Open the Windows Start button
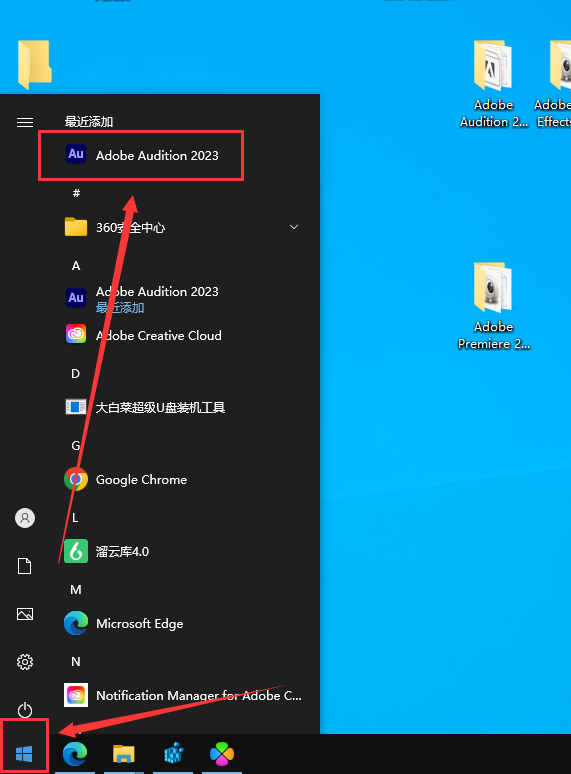Image resolution: width=571 pixels, height=774 pixels. 24,753
